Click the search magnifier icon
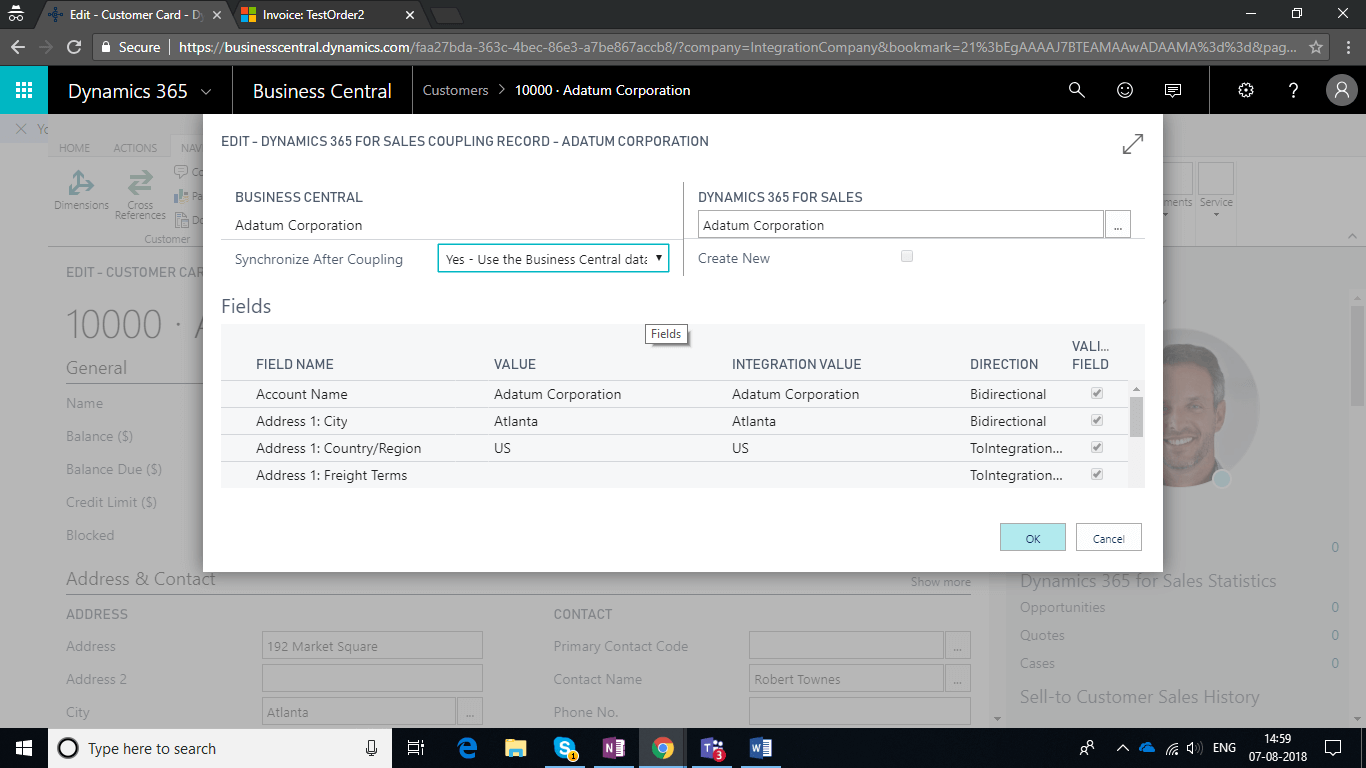Viewport: 1366px width, 768px height. coord(1077,90)
